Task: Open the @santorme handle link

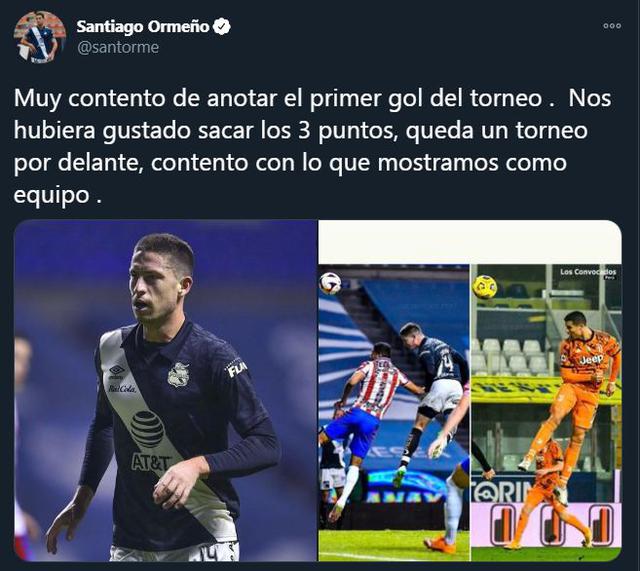Action: [118, 47]
